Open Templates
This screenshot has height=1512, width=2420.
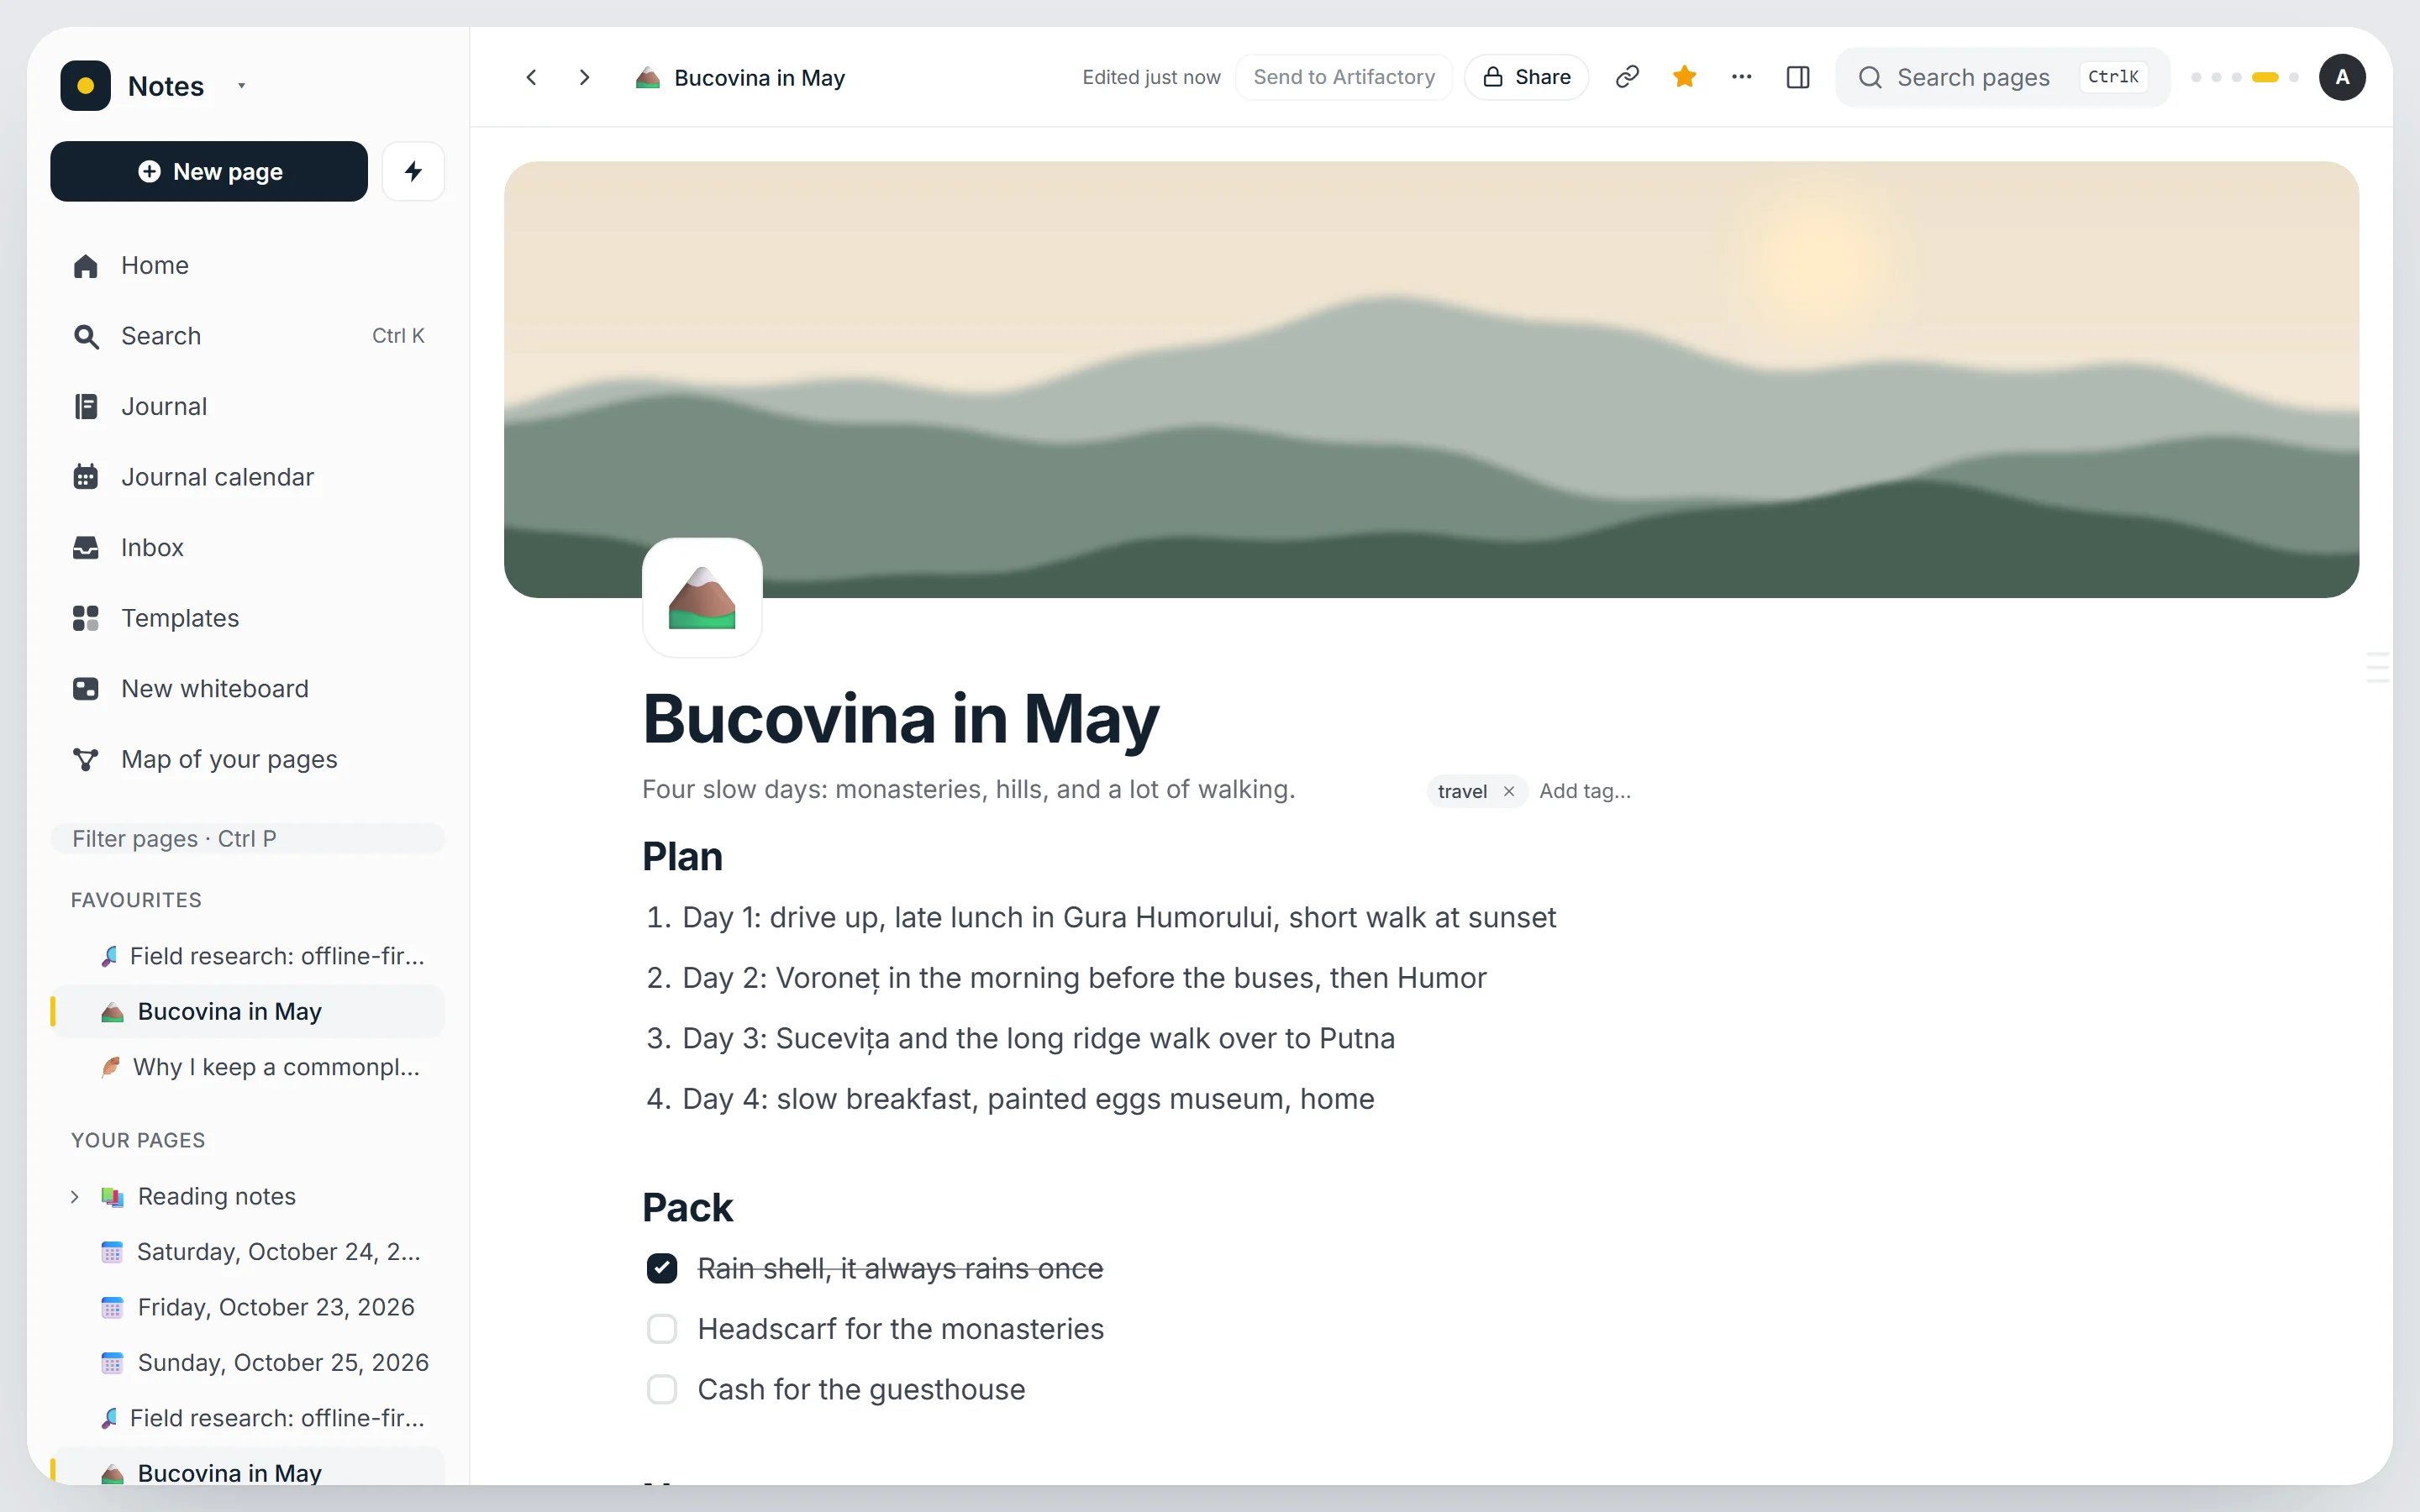point(247,618)
